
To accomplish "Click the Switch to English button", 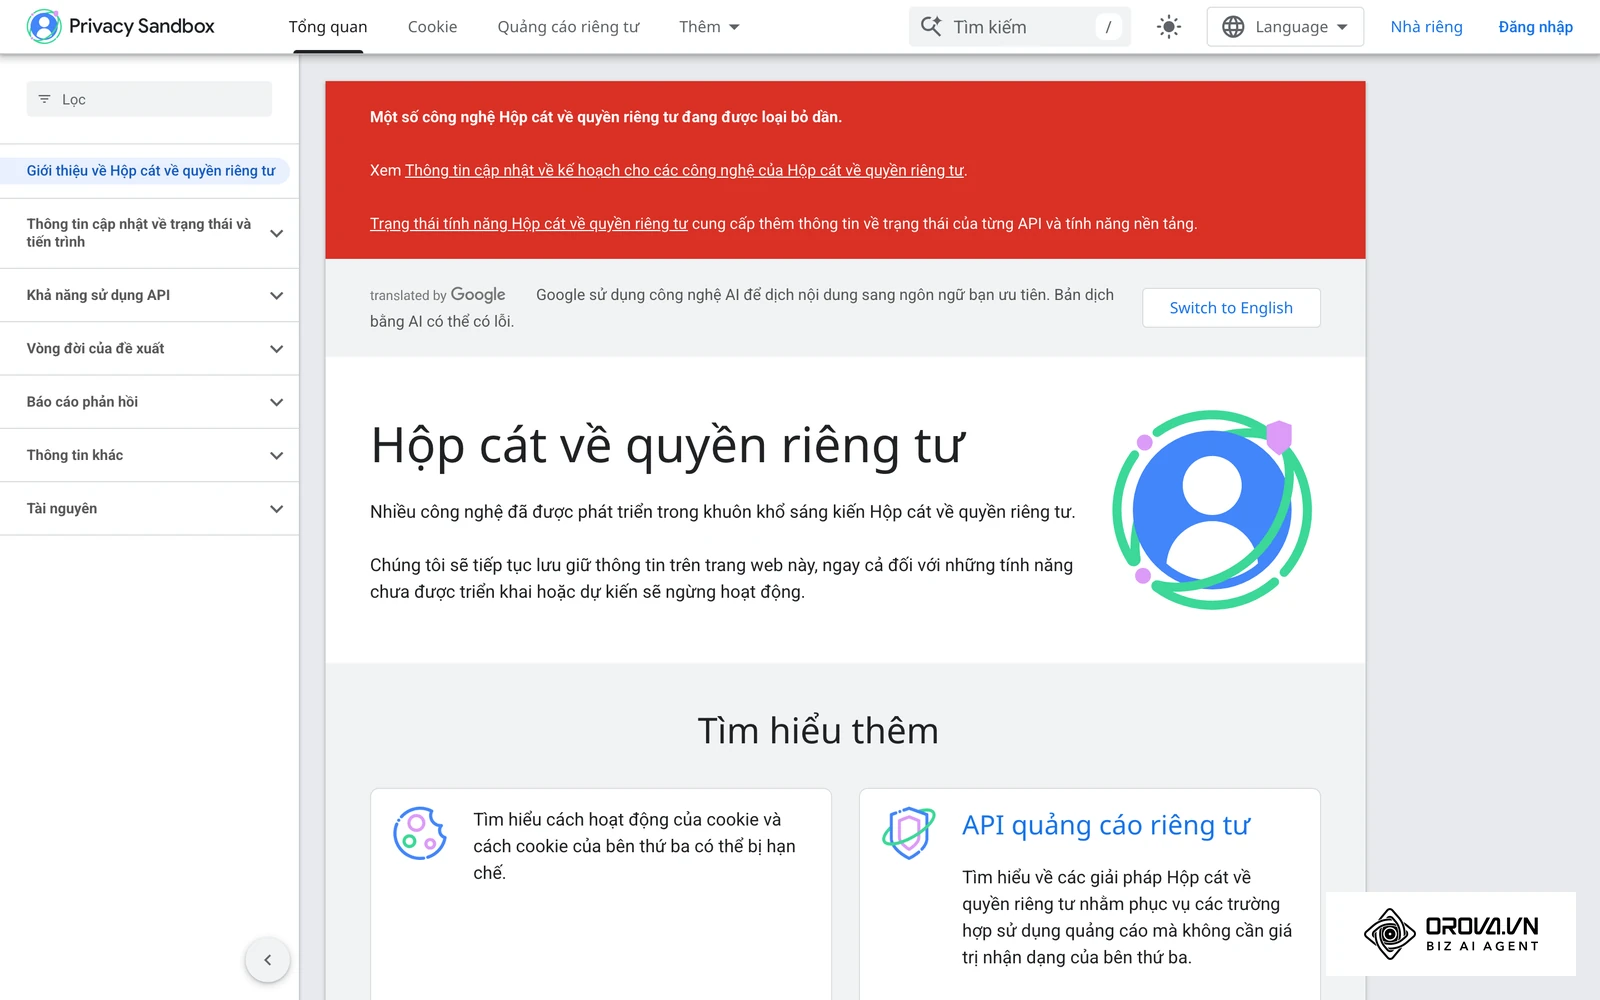I will 1231,308.
